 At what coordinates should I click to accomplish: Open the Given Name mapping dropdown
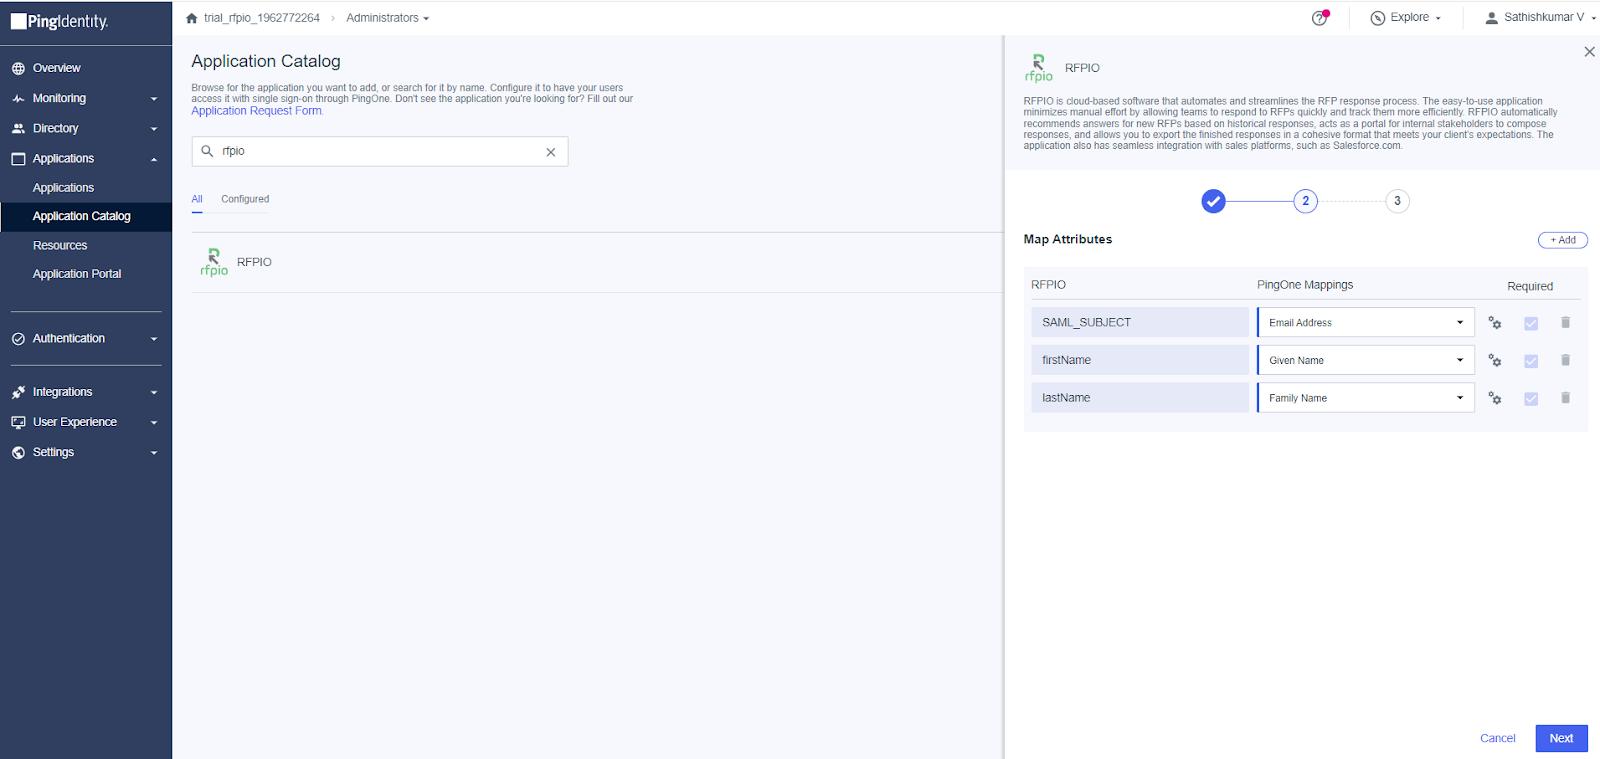point(1366,360)
